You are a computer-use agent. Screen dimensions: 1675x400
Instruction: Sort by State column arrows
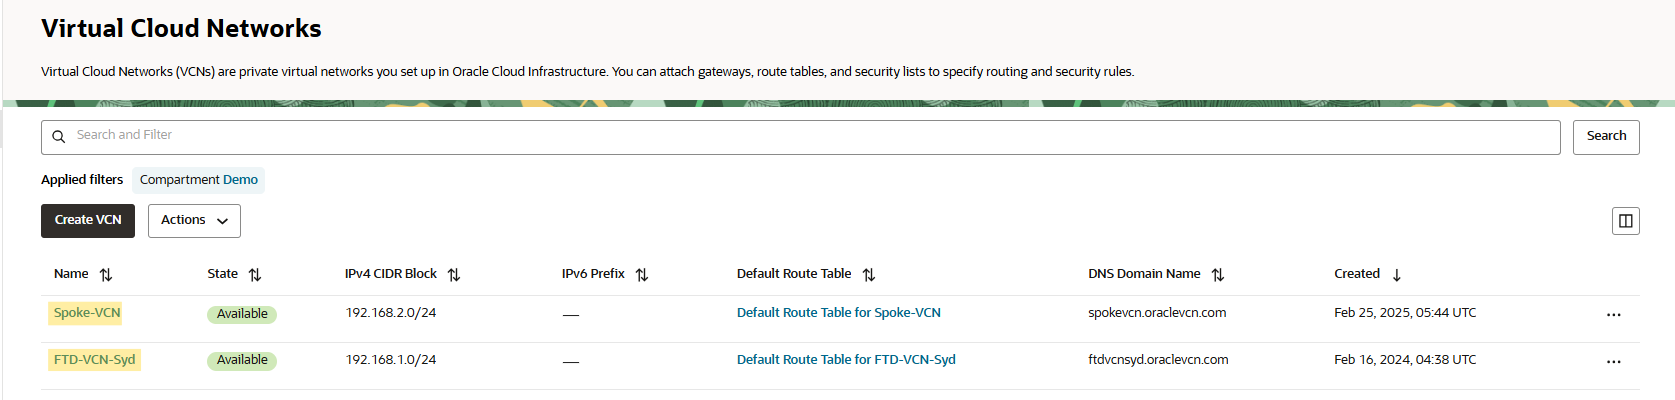(255, 275)
